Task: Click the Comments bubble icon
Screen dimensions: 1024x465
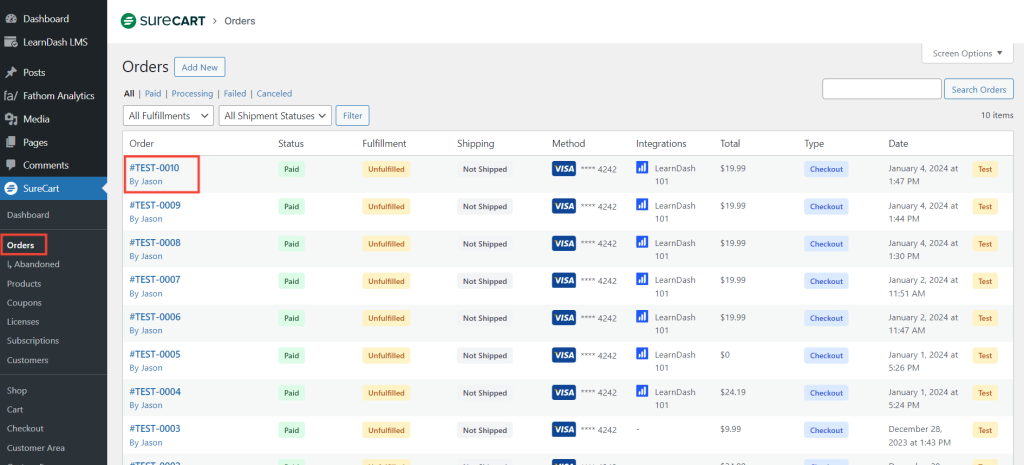Action: (11, 165)
